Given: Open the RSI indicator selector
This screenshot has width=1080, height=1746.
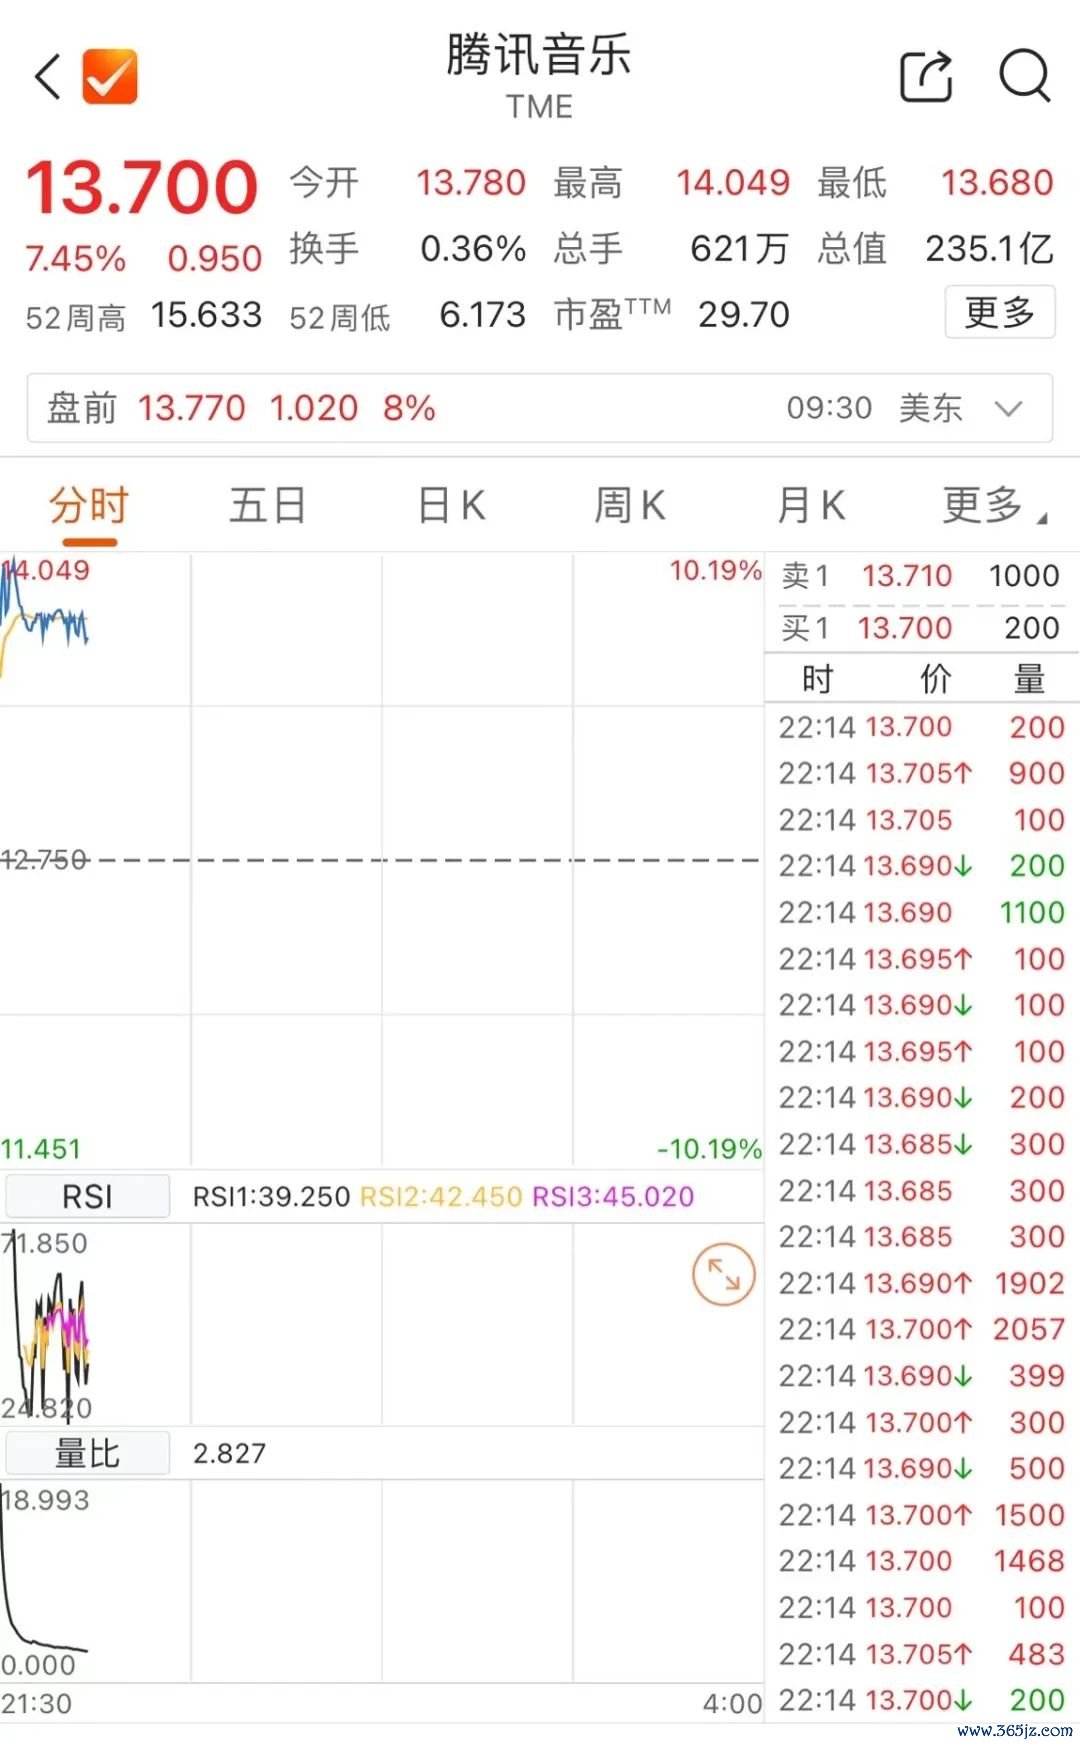Looking at the screenshot, I should pos(88,1196).
